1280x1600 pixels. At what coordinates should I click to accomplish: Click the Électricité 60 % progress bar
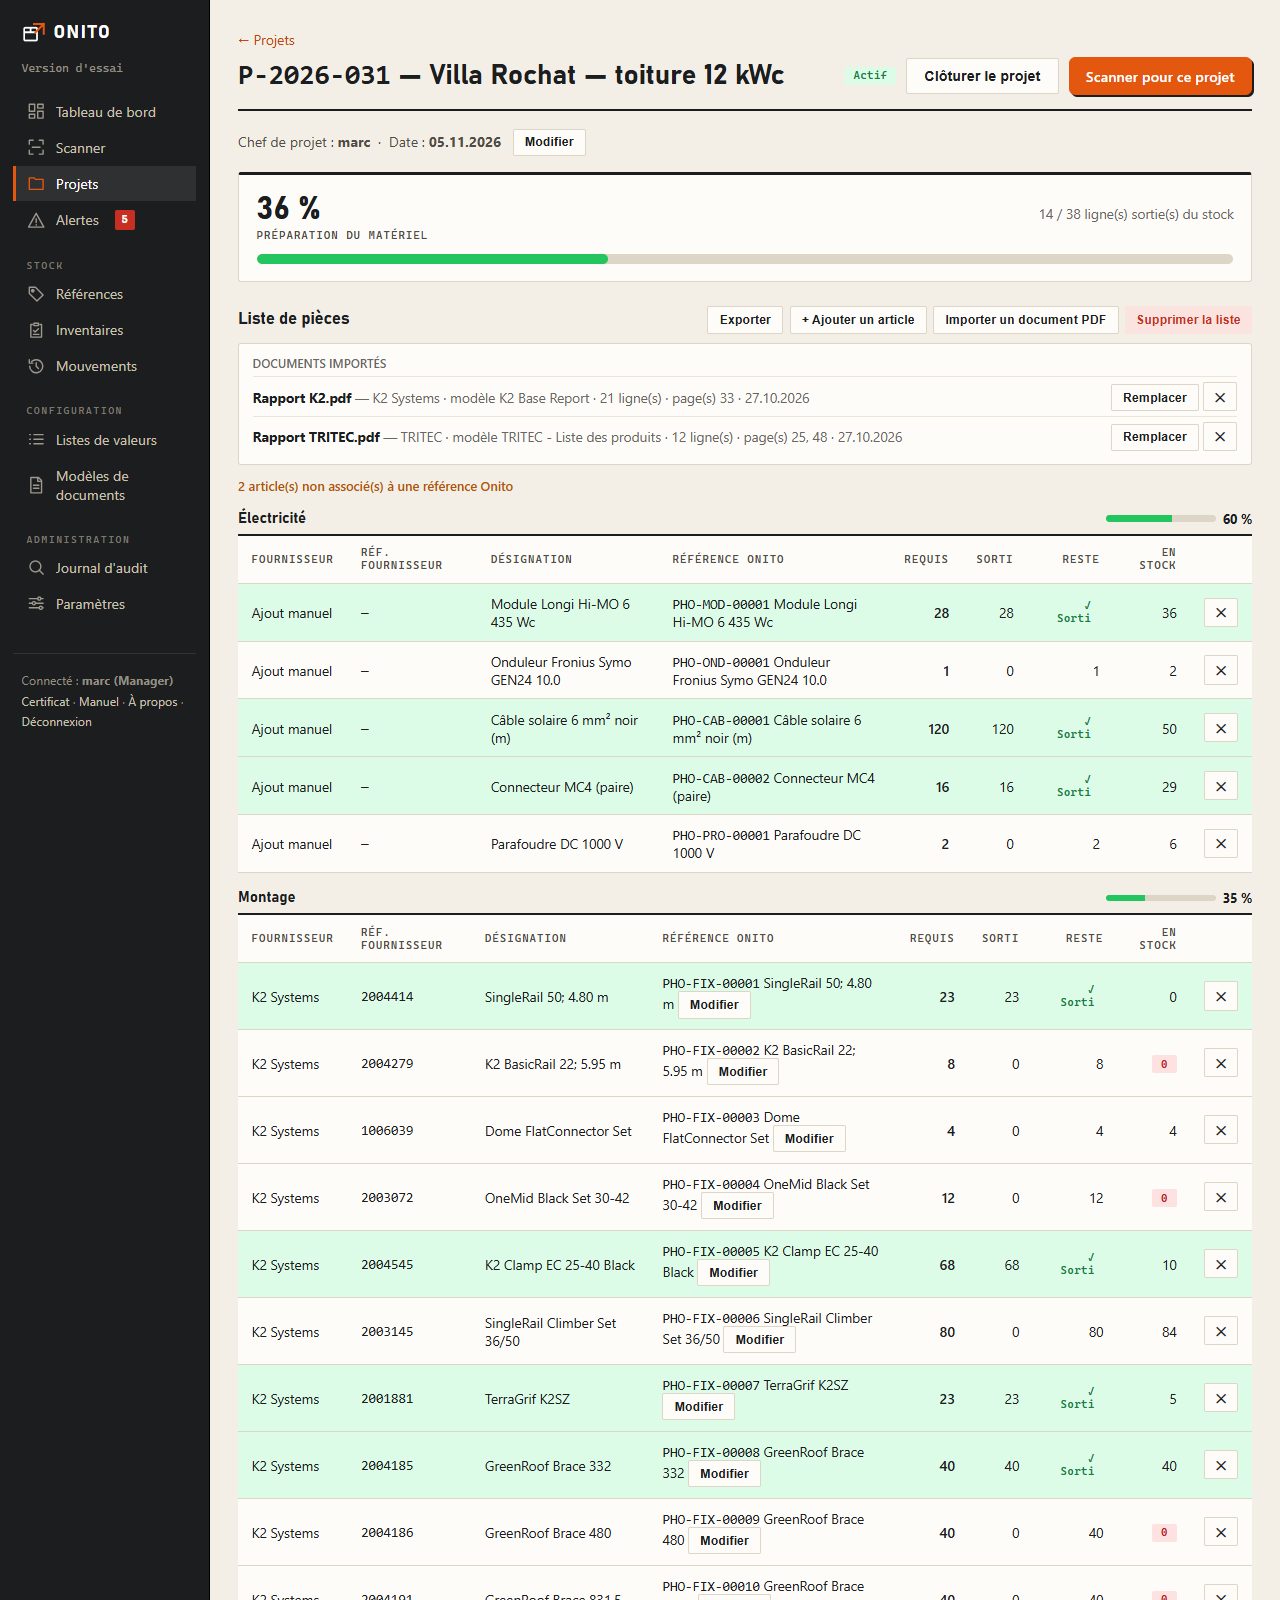pos(1160,519)
